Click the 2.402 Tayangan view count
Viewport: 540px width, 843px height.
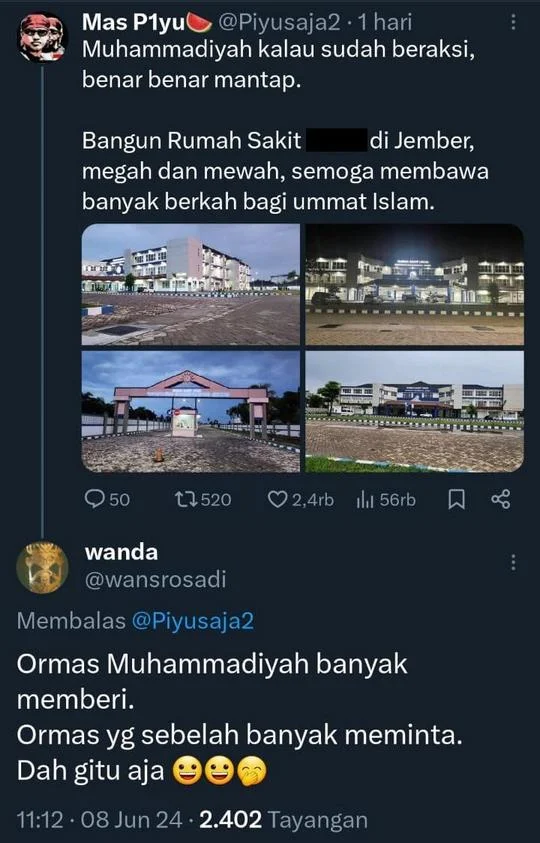point(284,820)
